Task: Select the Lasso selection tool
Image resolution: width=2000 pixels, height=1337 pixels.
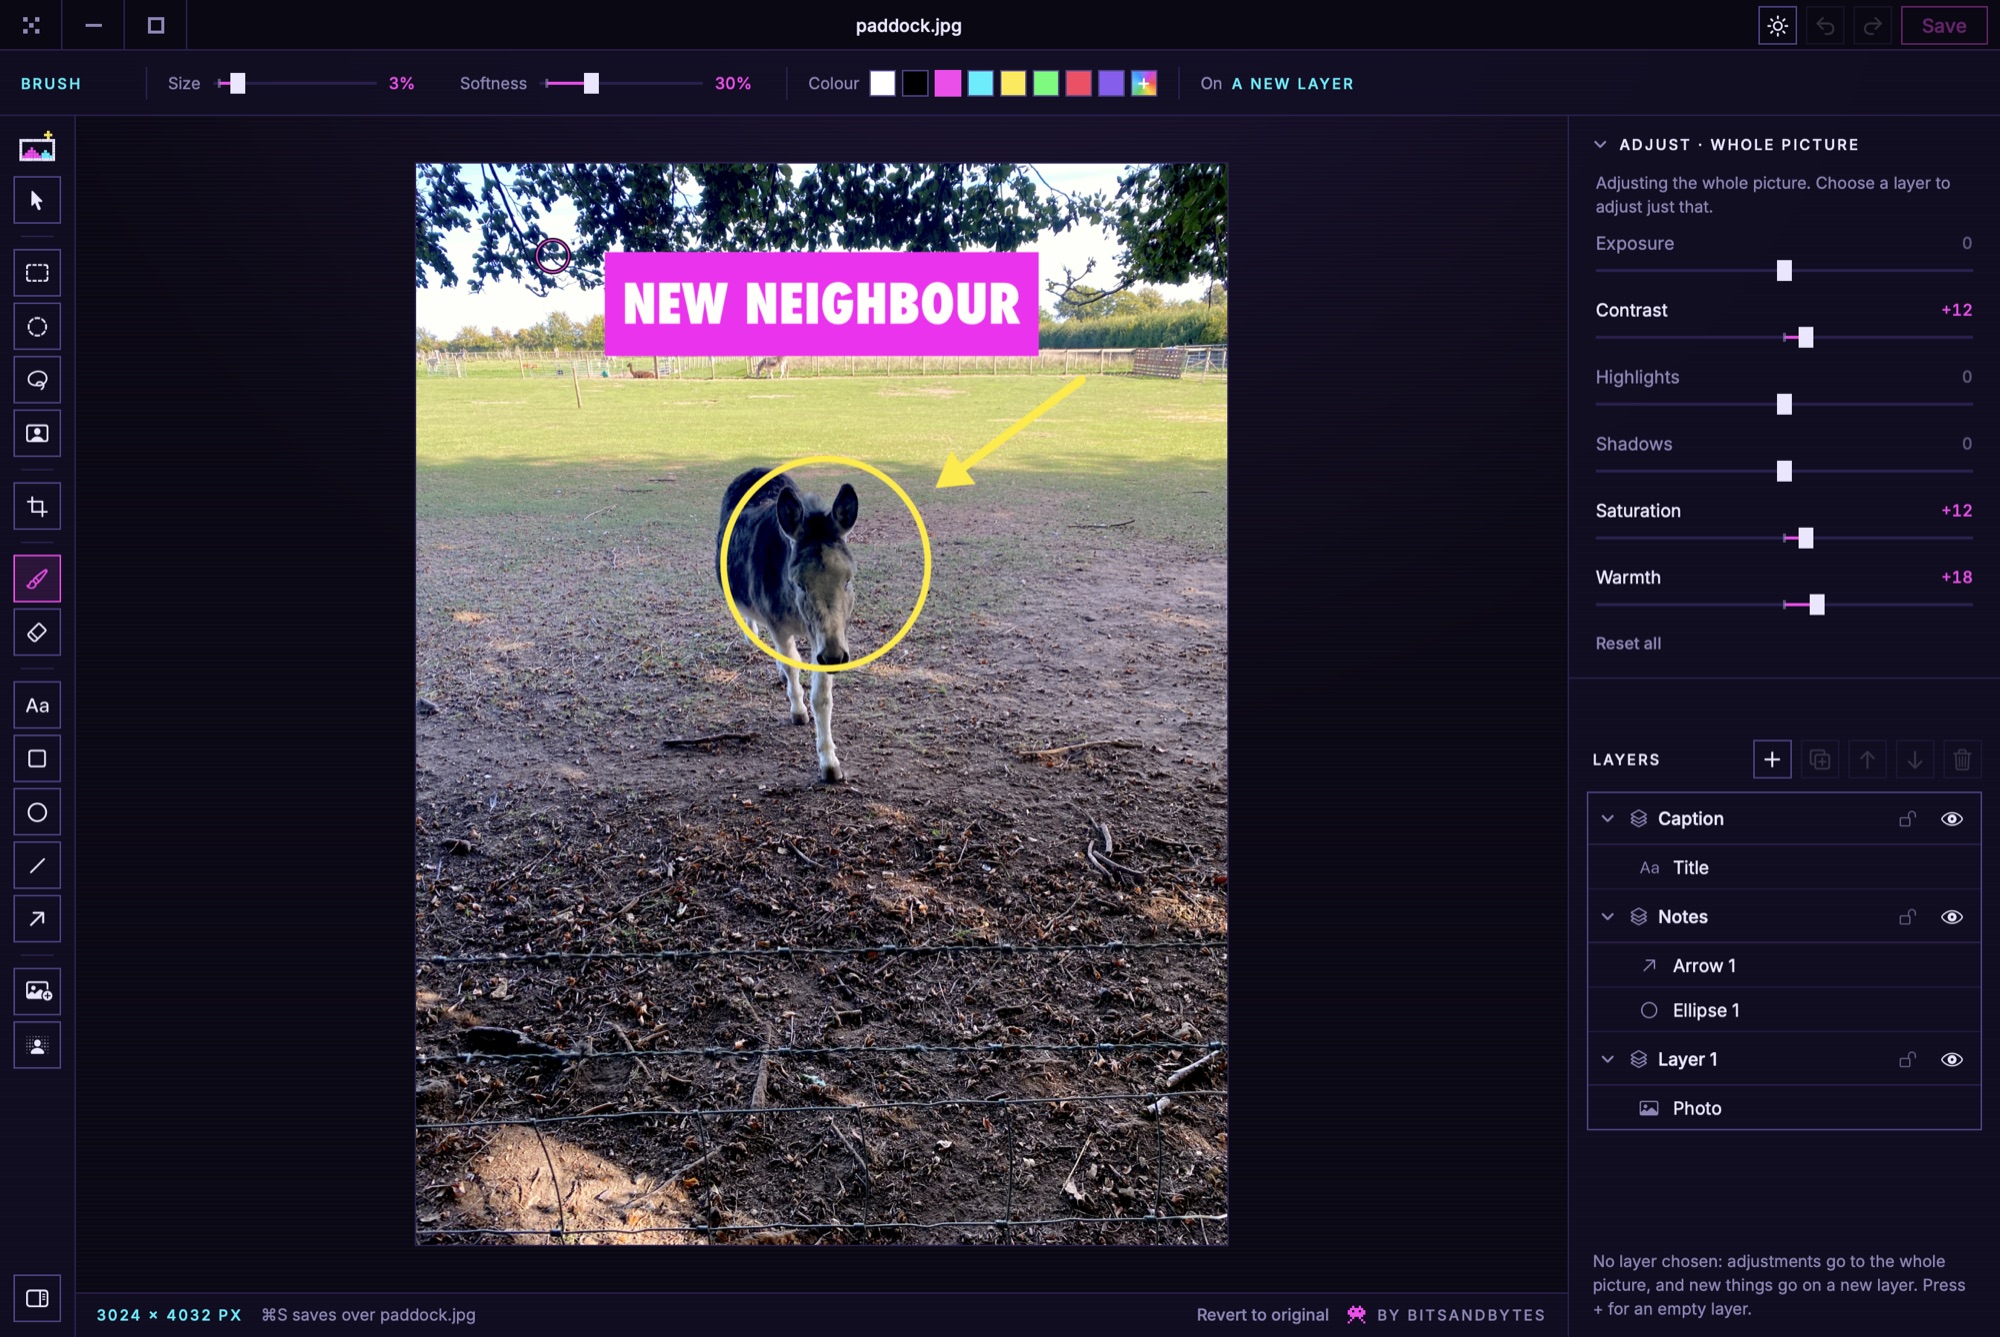Action: click(37, 380)
